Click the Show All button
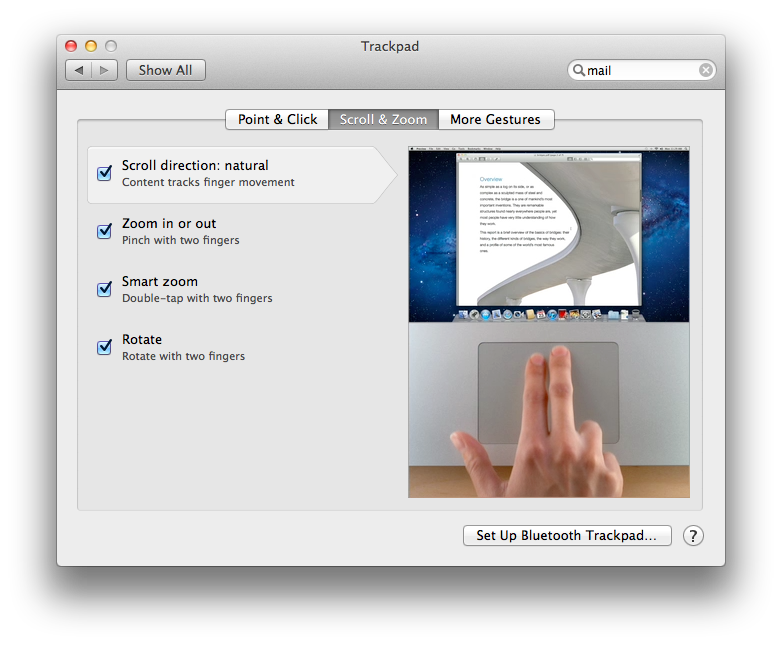The height and width of the screenshot is (645, 782). click(166, 70)
